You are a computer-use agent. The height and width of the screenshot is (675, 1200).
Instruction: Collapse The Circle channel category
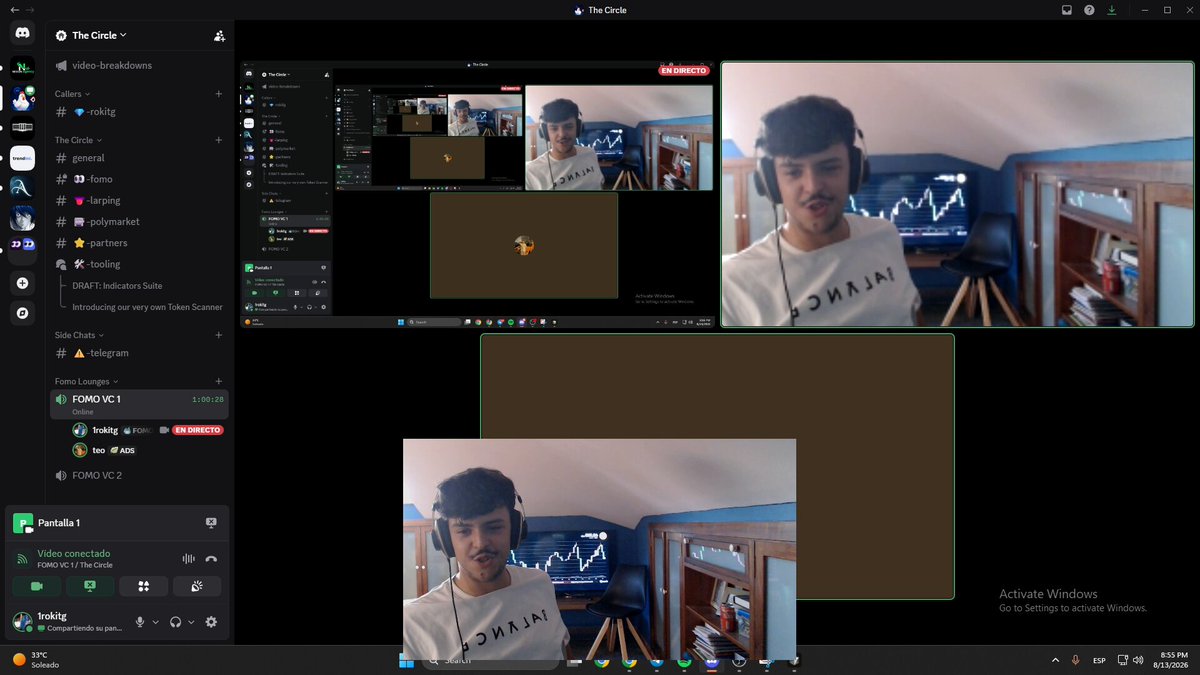coord(79,140)
